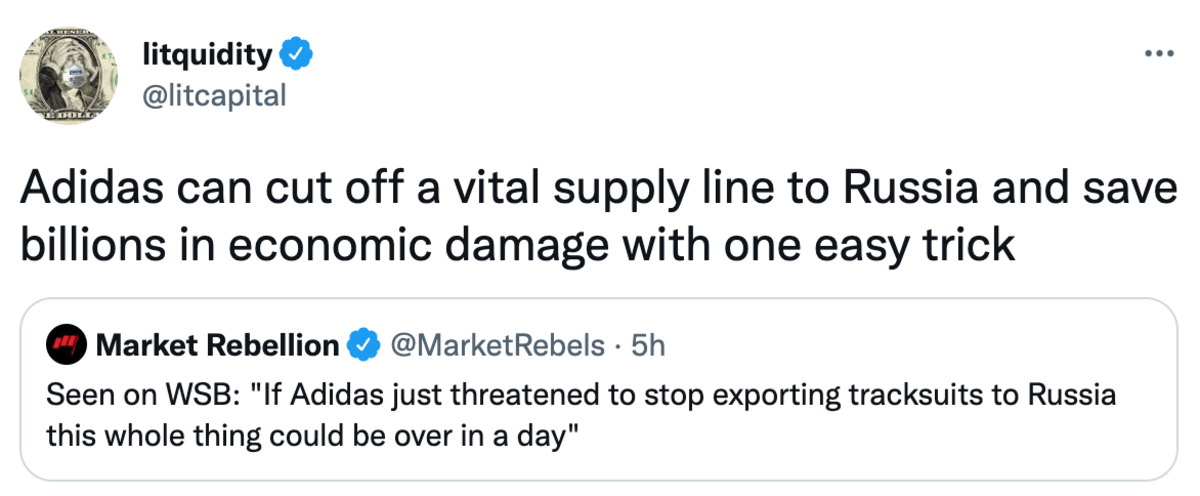1200x496 pixels.
Task: Click the verified badge beside litquidity
Action: tap(297, 54)
